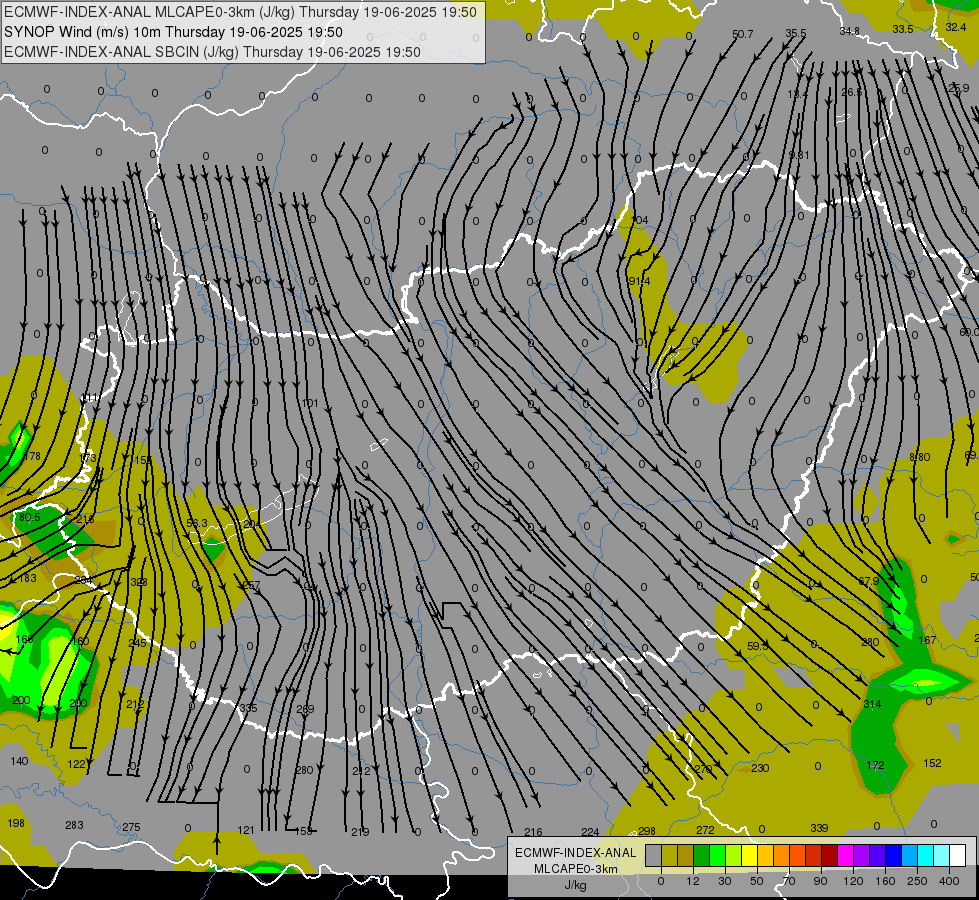Click the map value 32.4
This screenshot has height=900, width=979.
click(955, 27)
